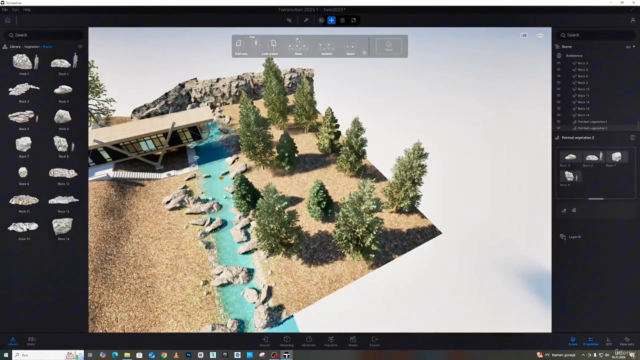The image size is (640, 360).
Task: Hide Rock 6 in scene list
Action: (559, 76)
